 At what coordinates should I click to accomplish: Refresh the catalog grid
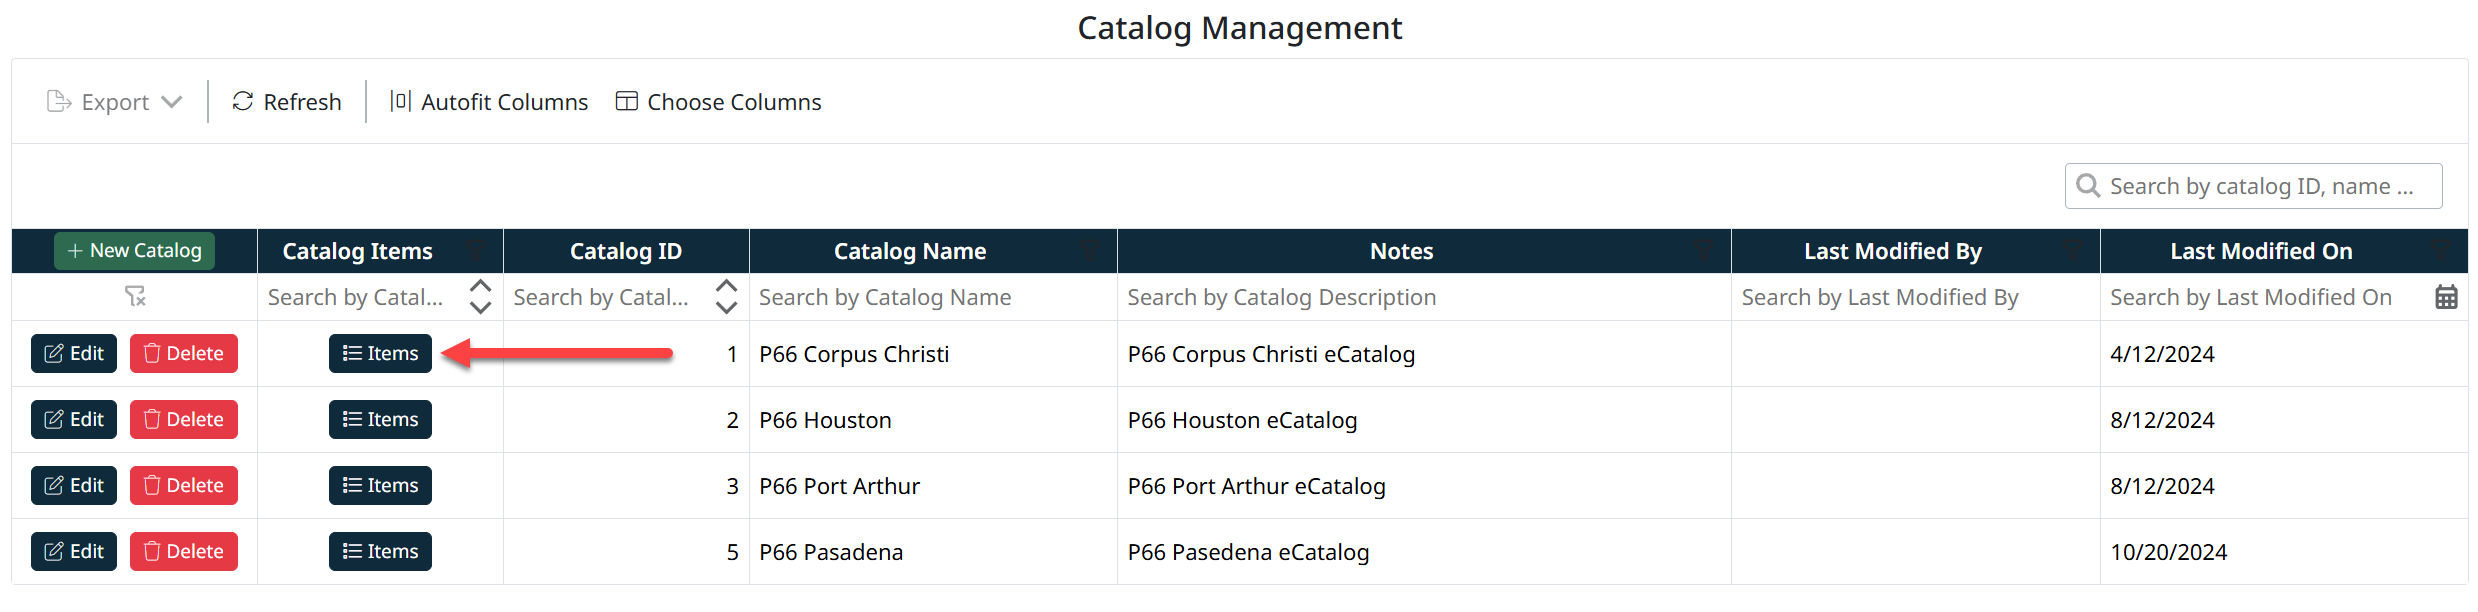point(287,102)
